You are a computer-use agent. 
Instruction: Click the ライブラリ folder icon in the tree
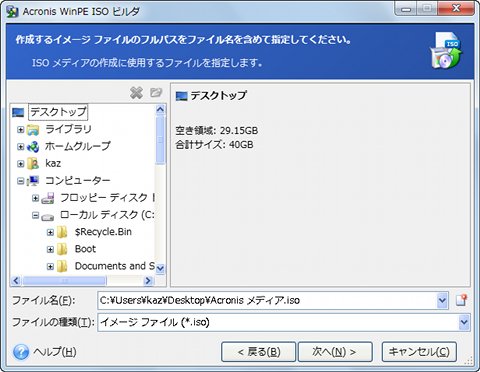coord(33,129)
